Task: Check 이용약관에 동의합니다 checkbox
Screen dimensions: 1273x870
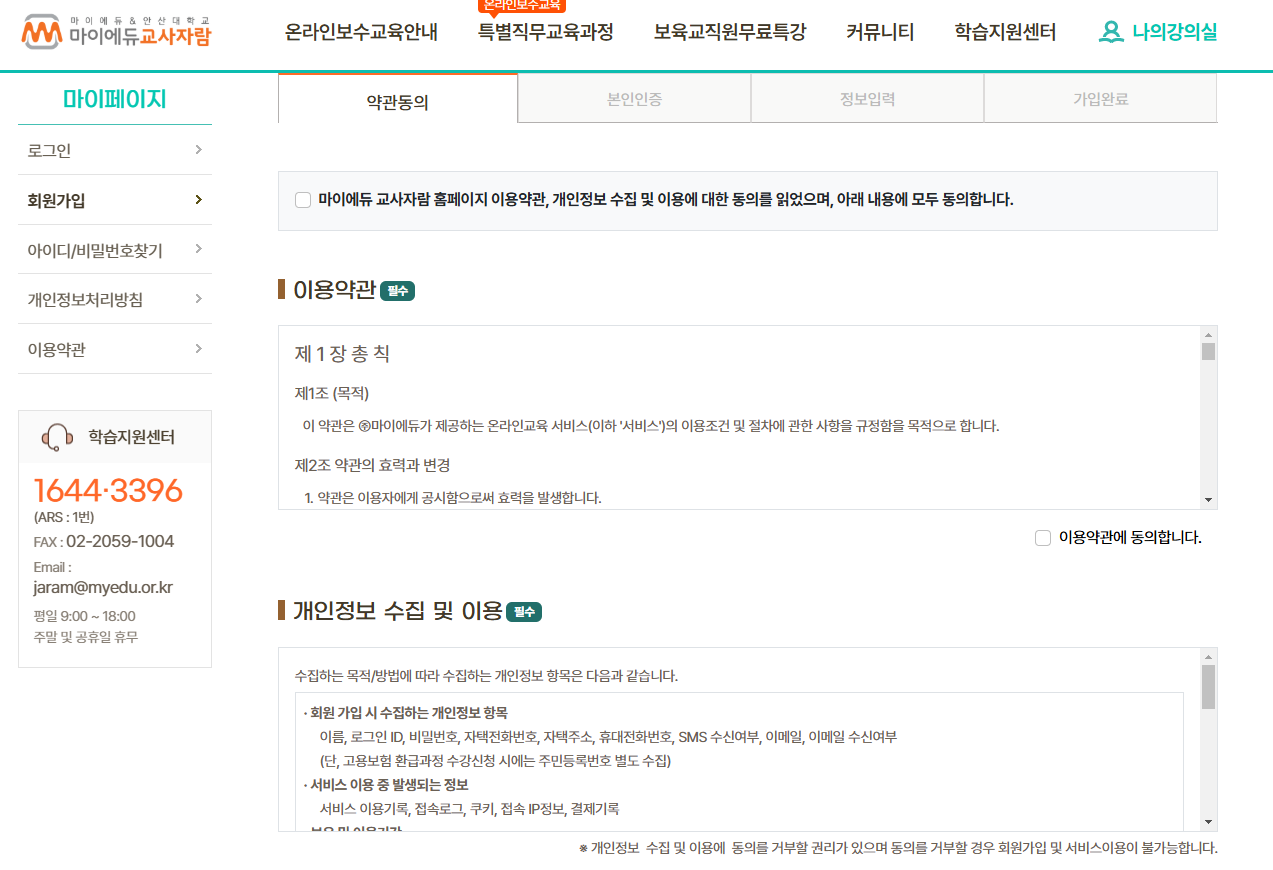Action: pos(1043,538)
